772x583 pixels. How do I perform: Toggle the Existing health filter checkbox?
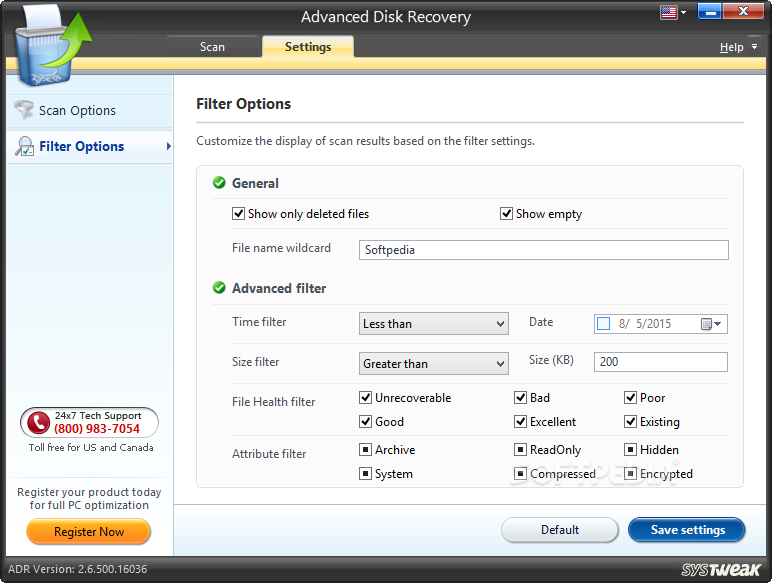pyautogui.click(x=630, y=421)
